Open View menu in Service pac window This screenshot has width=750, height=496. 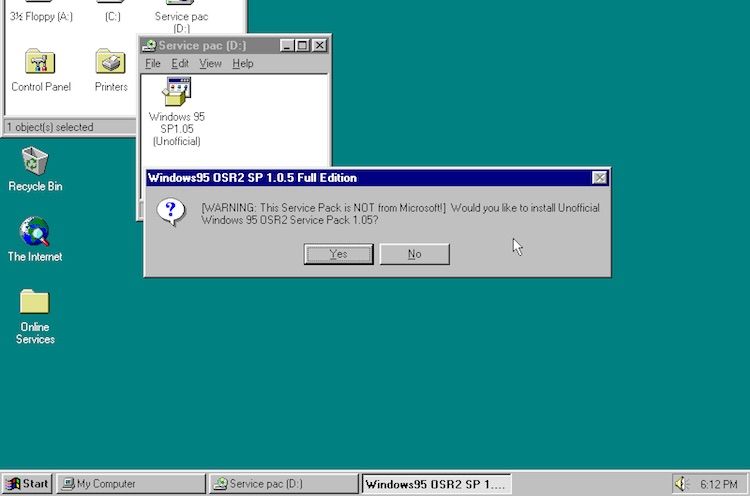[x=210, y=63]
